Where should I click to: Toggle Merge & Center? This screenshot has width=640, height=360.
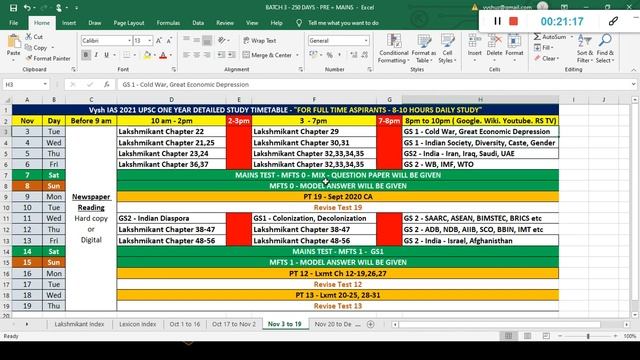[x=267, y=55]
